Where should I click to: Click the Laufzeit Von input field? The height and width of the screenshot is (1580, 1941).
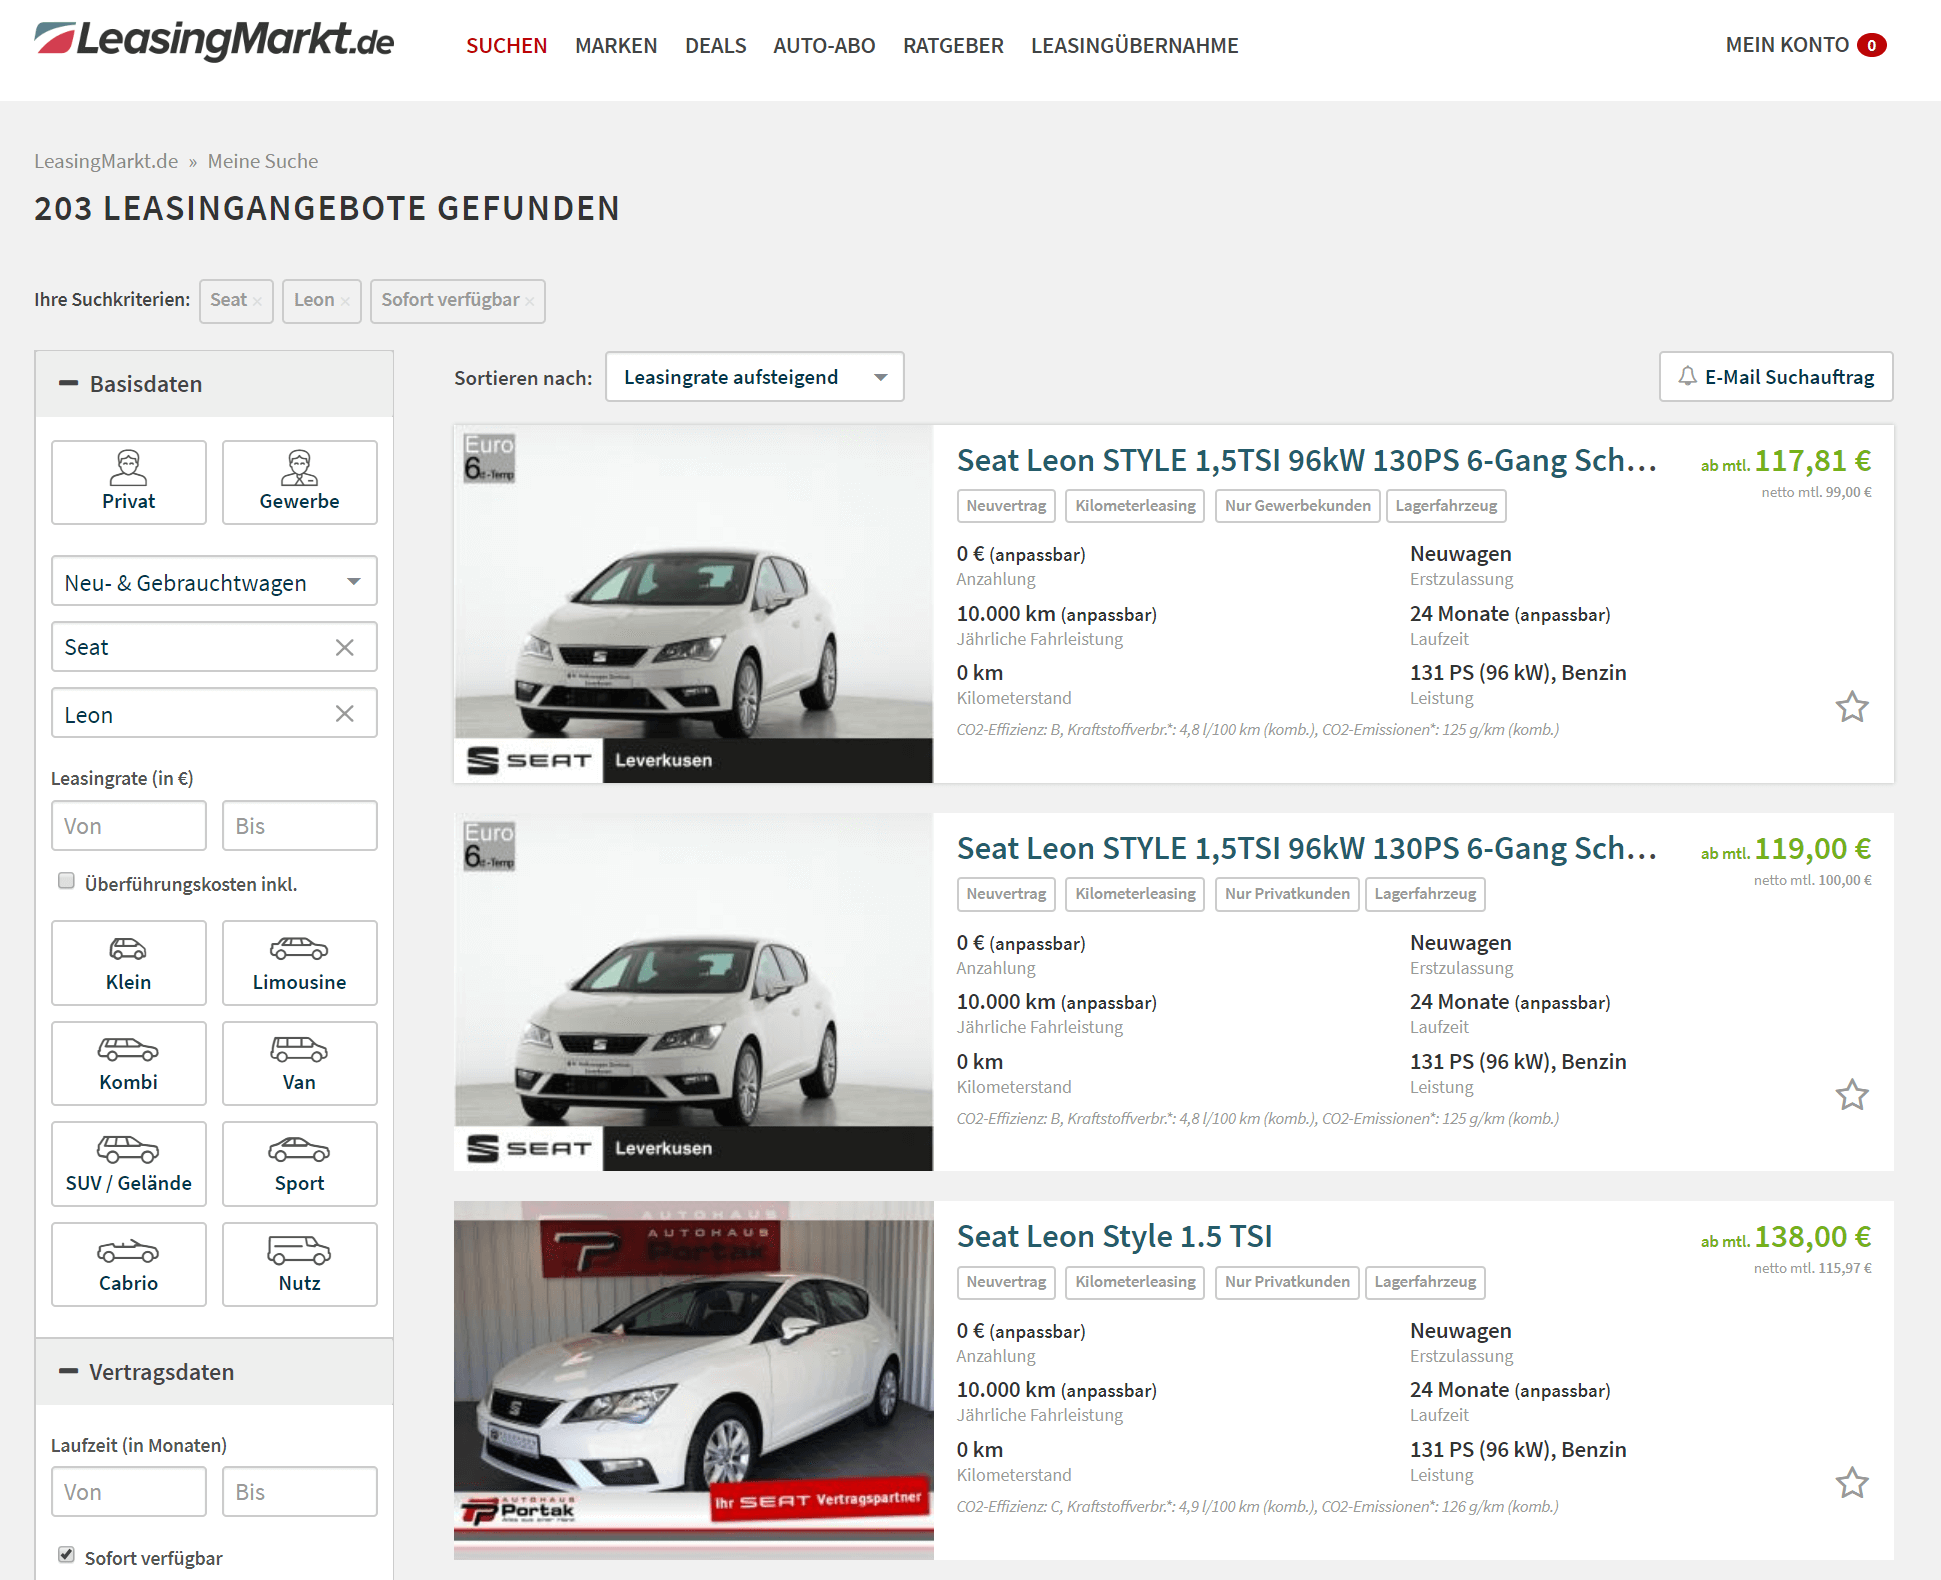pyautogui.click(x=128, y=1491)
